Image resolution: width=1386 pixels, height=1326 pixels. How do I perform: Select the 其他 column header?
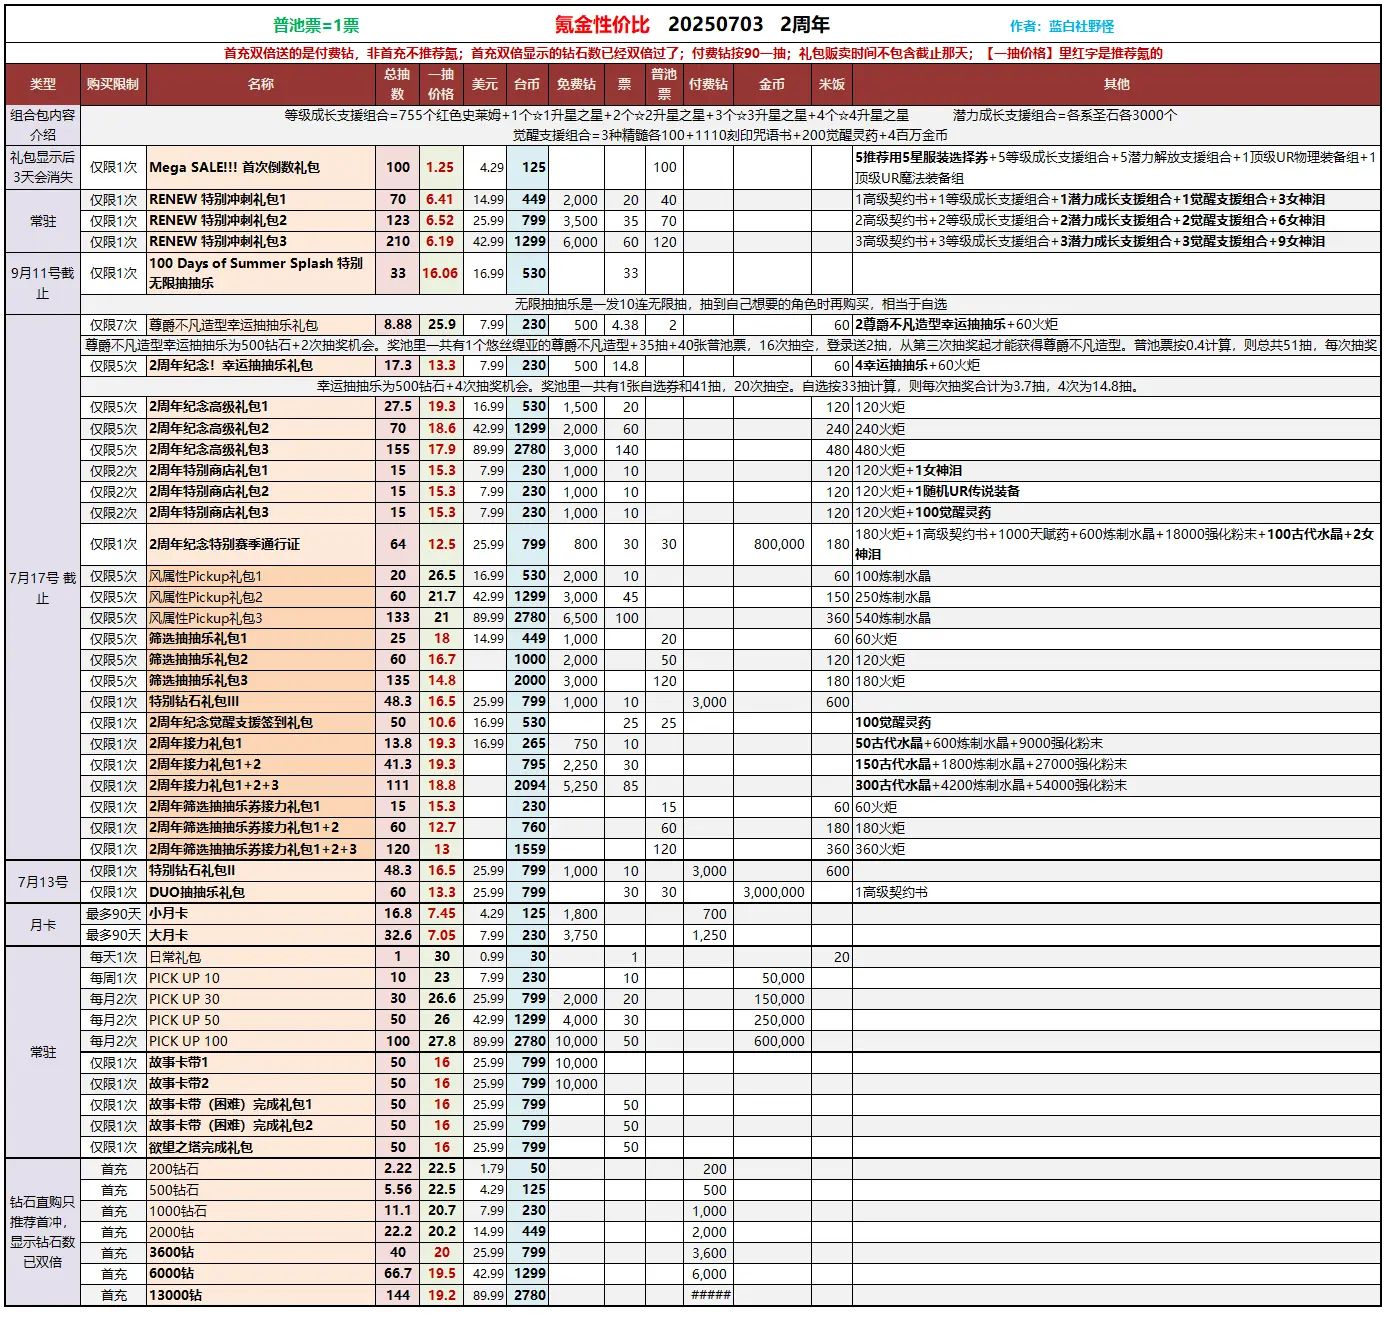click(1116, 85)
